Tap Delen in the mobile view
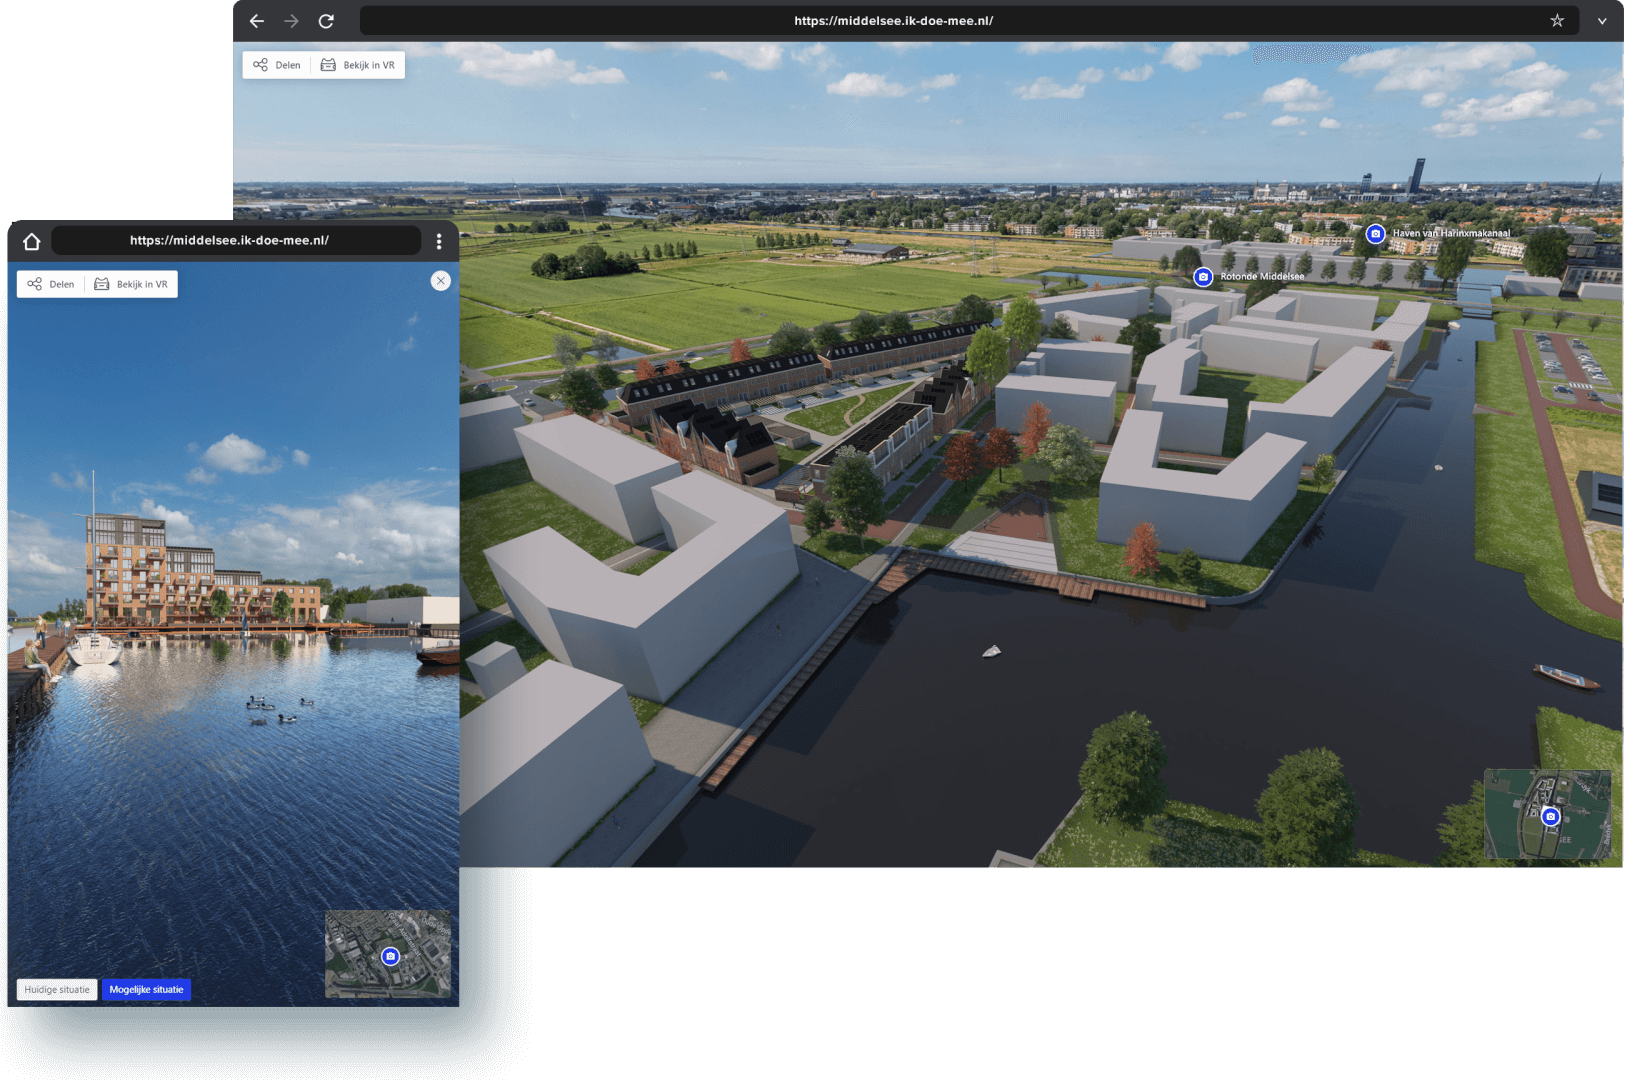 [x=51, y=284]
